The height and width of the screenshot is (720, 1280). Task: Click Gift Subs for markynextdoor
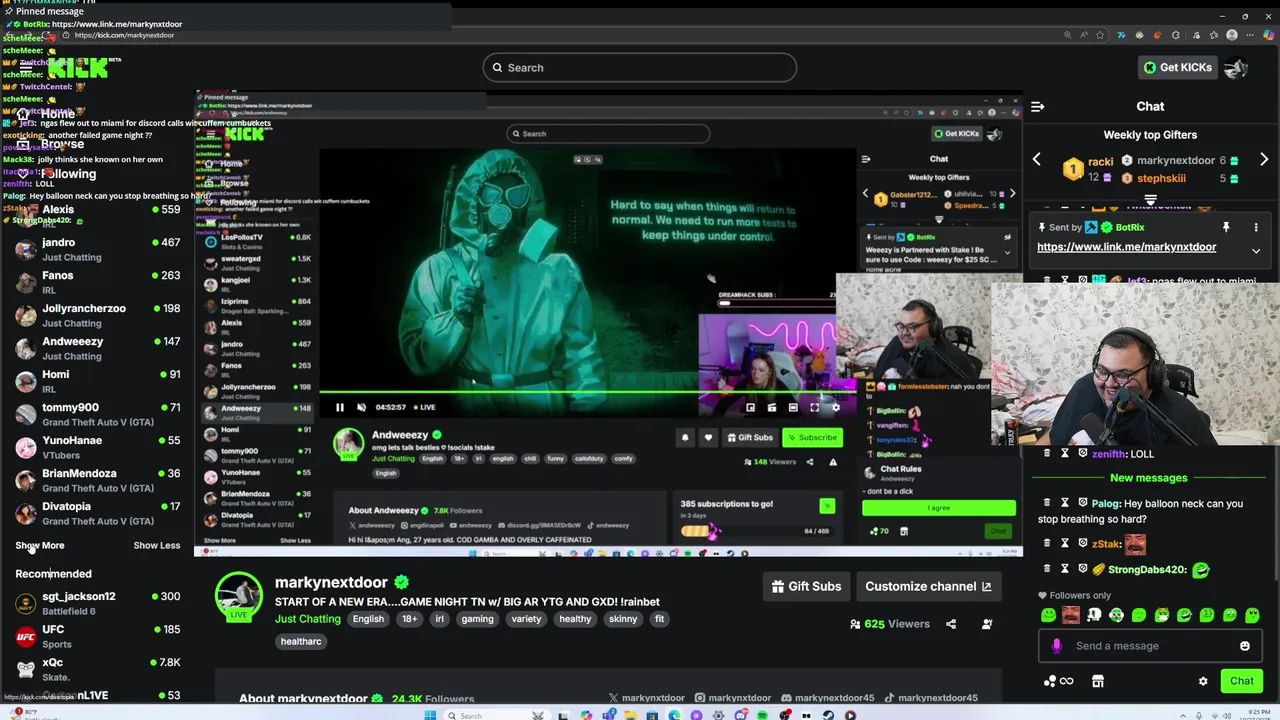806,586
